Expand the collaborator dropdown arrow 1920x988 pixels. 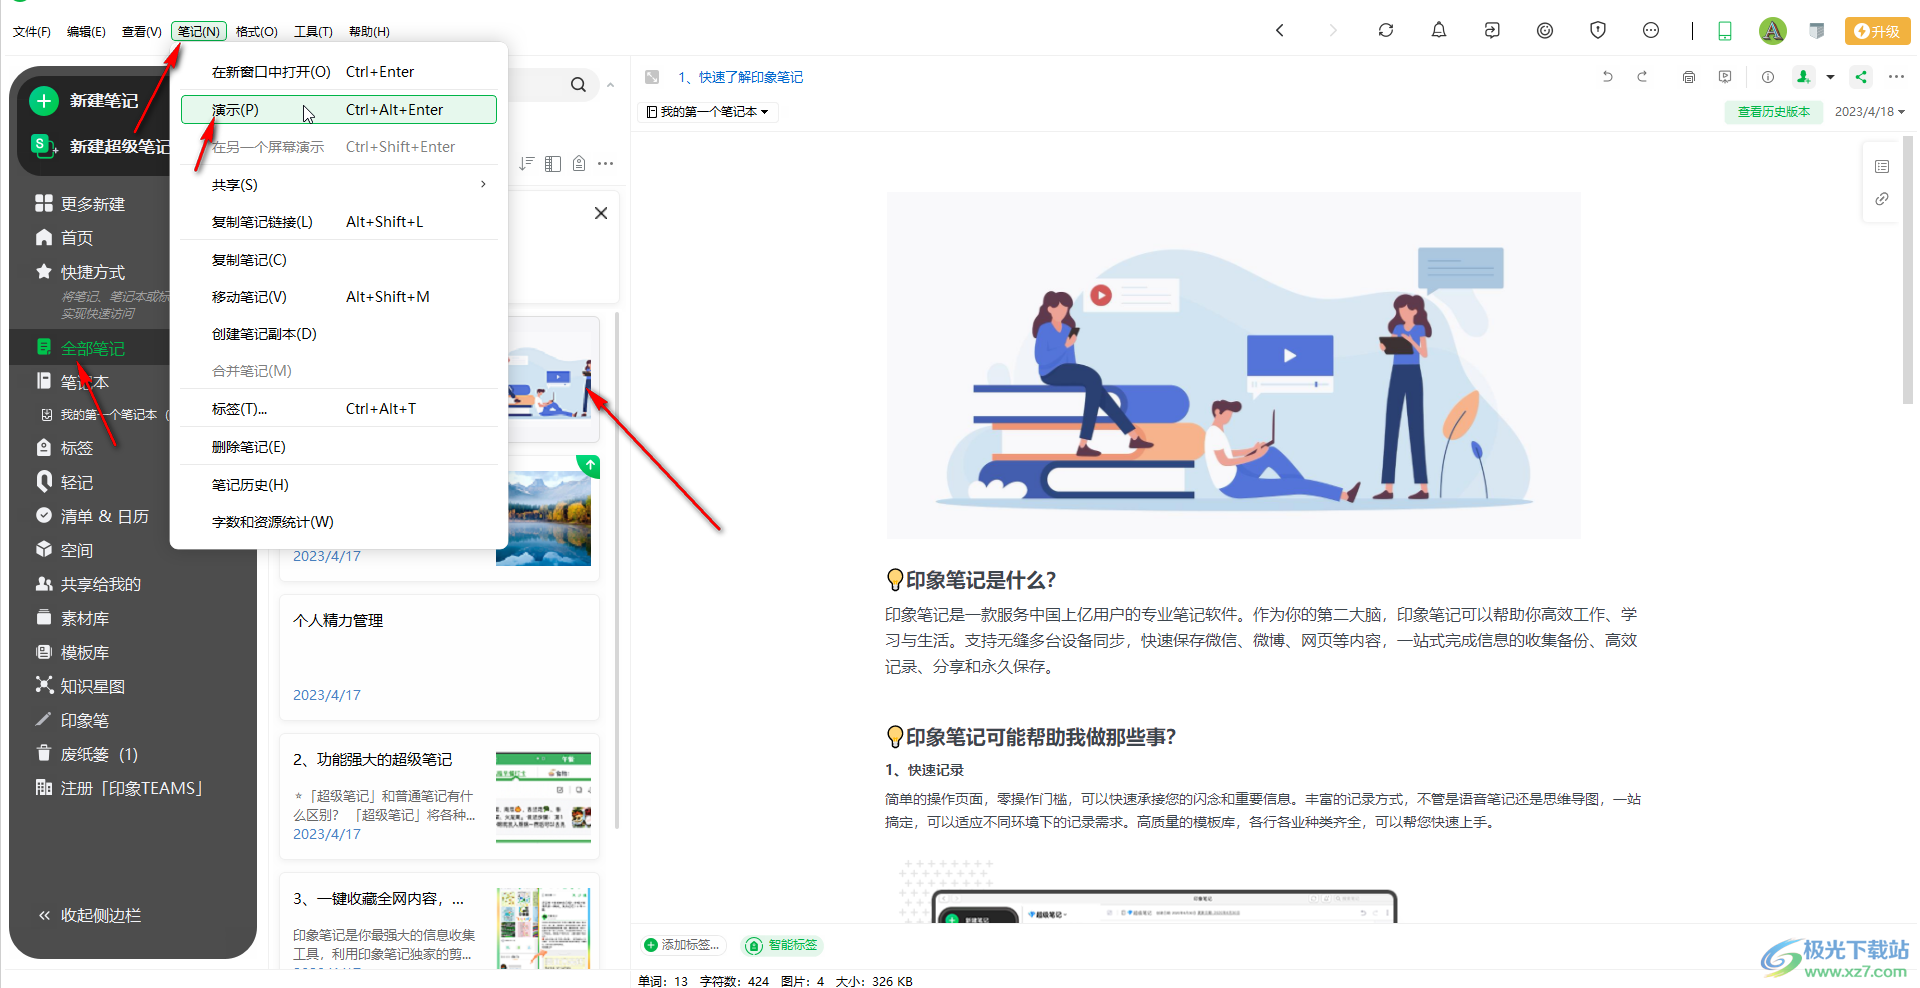1830,77
